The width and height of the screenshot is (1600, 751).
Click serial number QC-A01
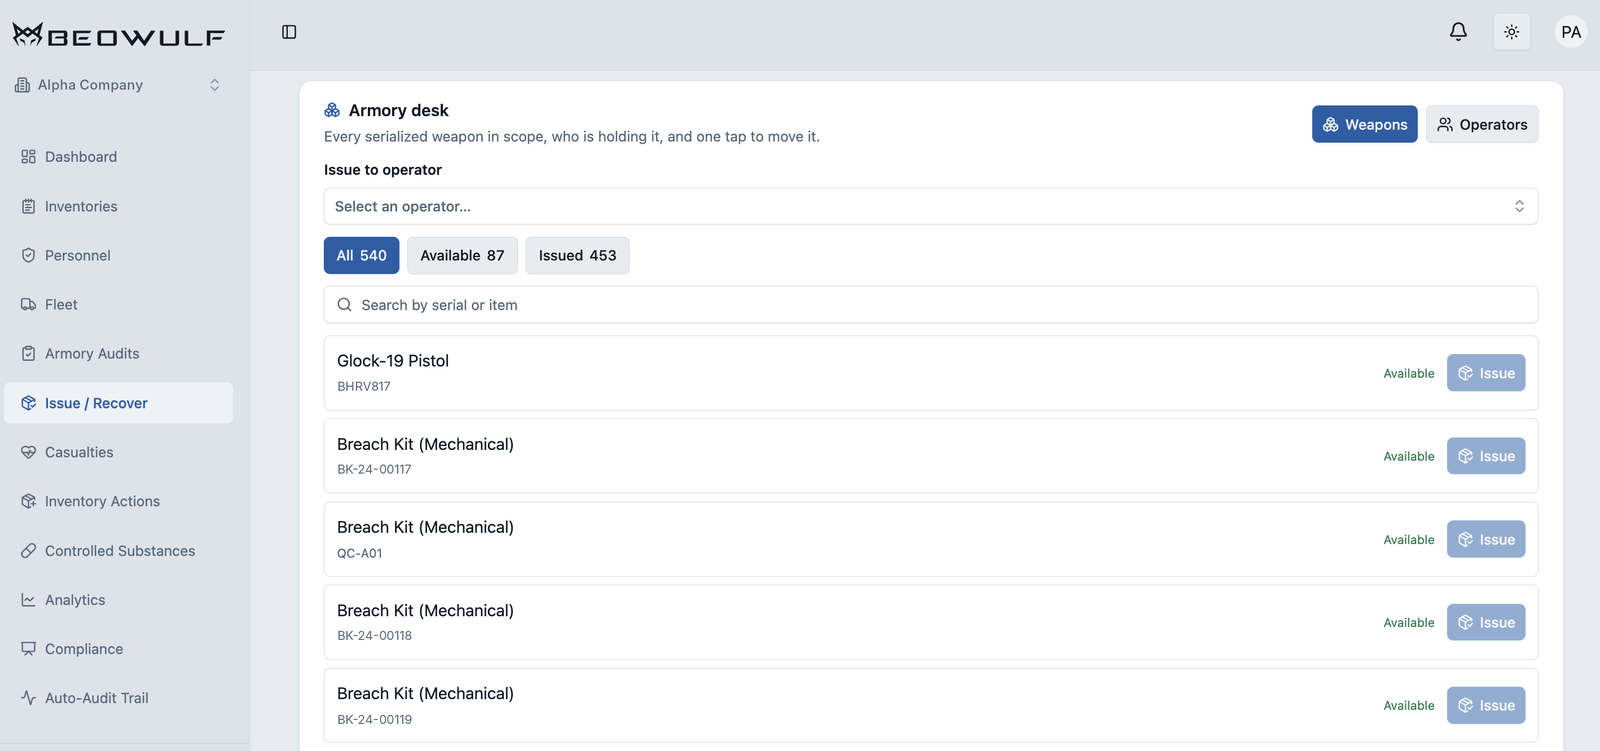(x=359, y=553)
